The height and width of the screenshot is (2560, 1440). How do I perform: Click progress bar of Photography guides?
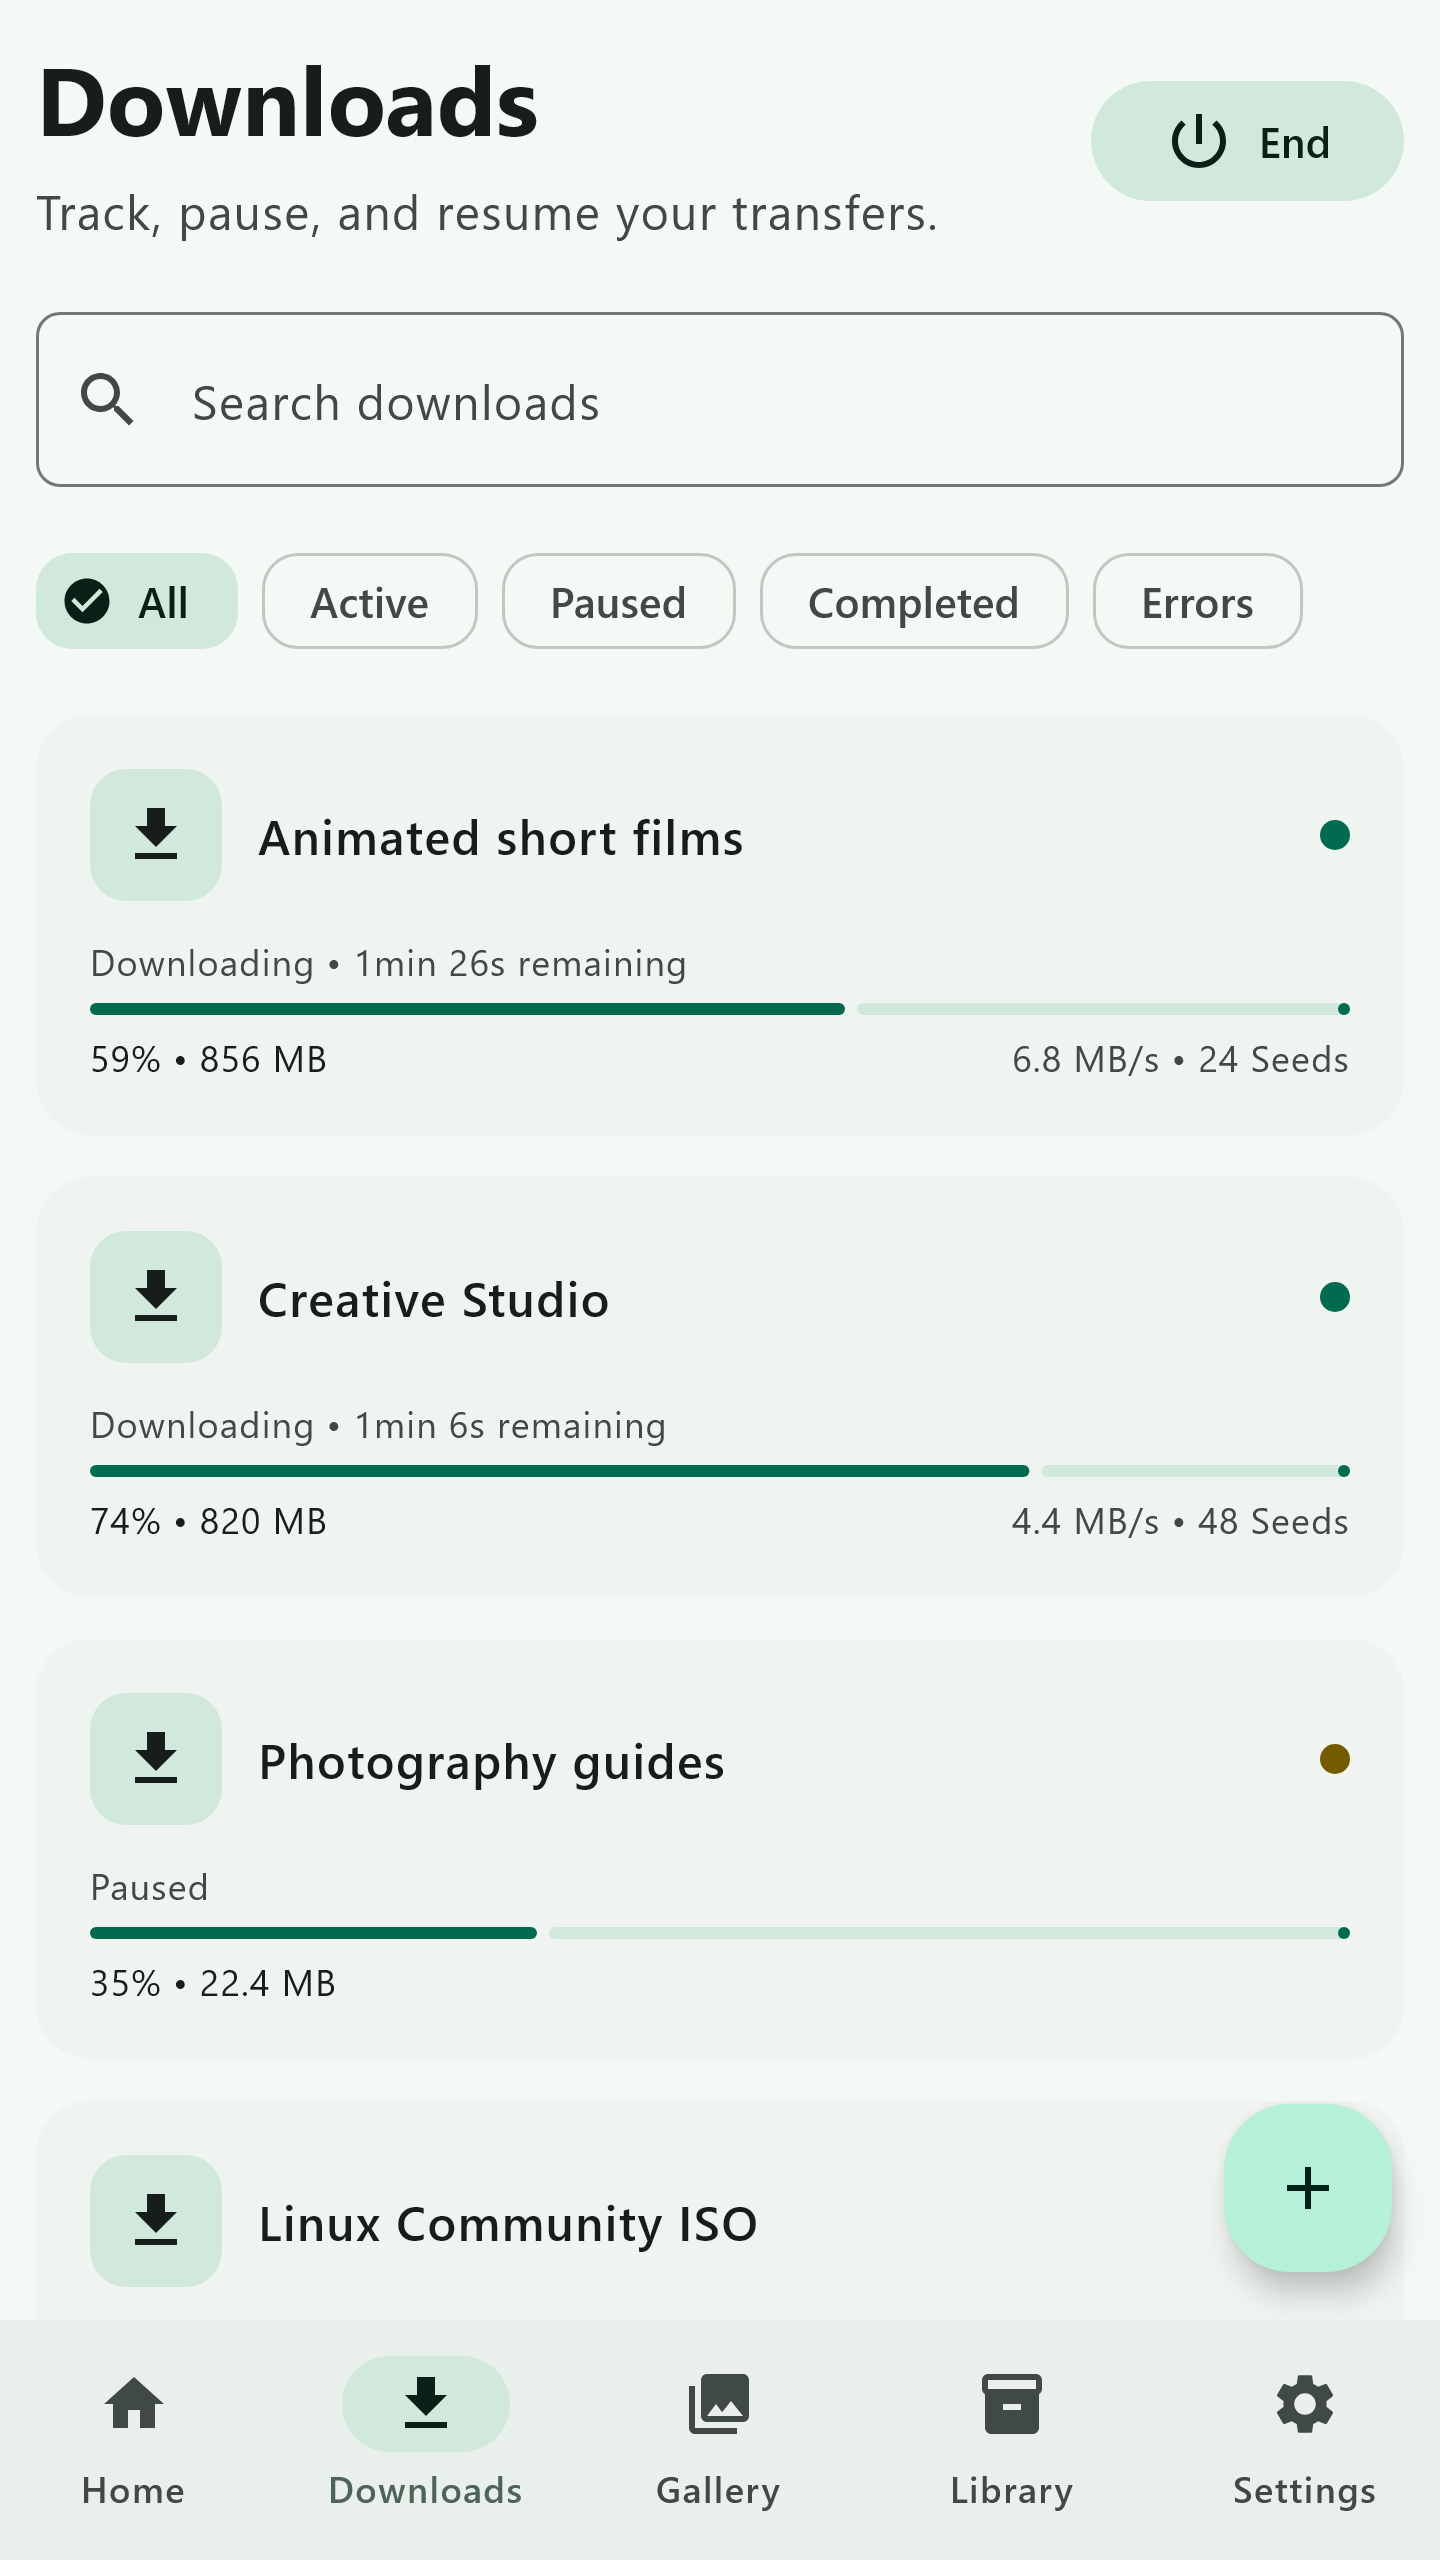pyautogui.click(x=720, y=1933)
